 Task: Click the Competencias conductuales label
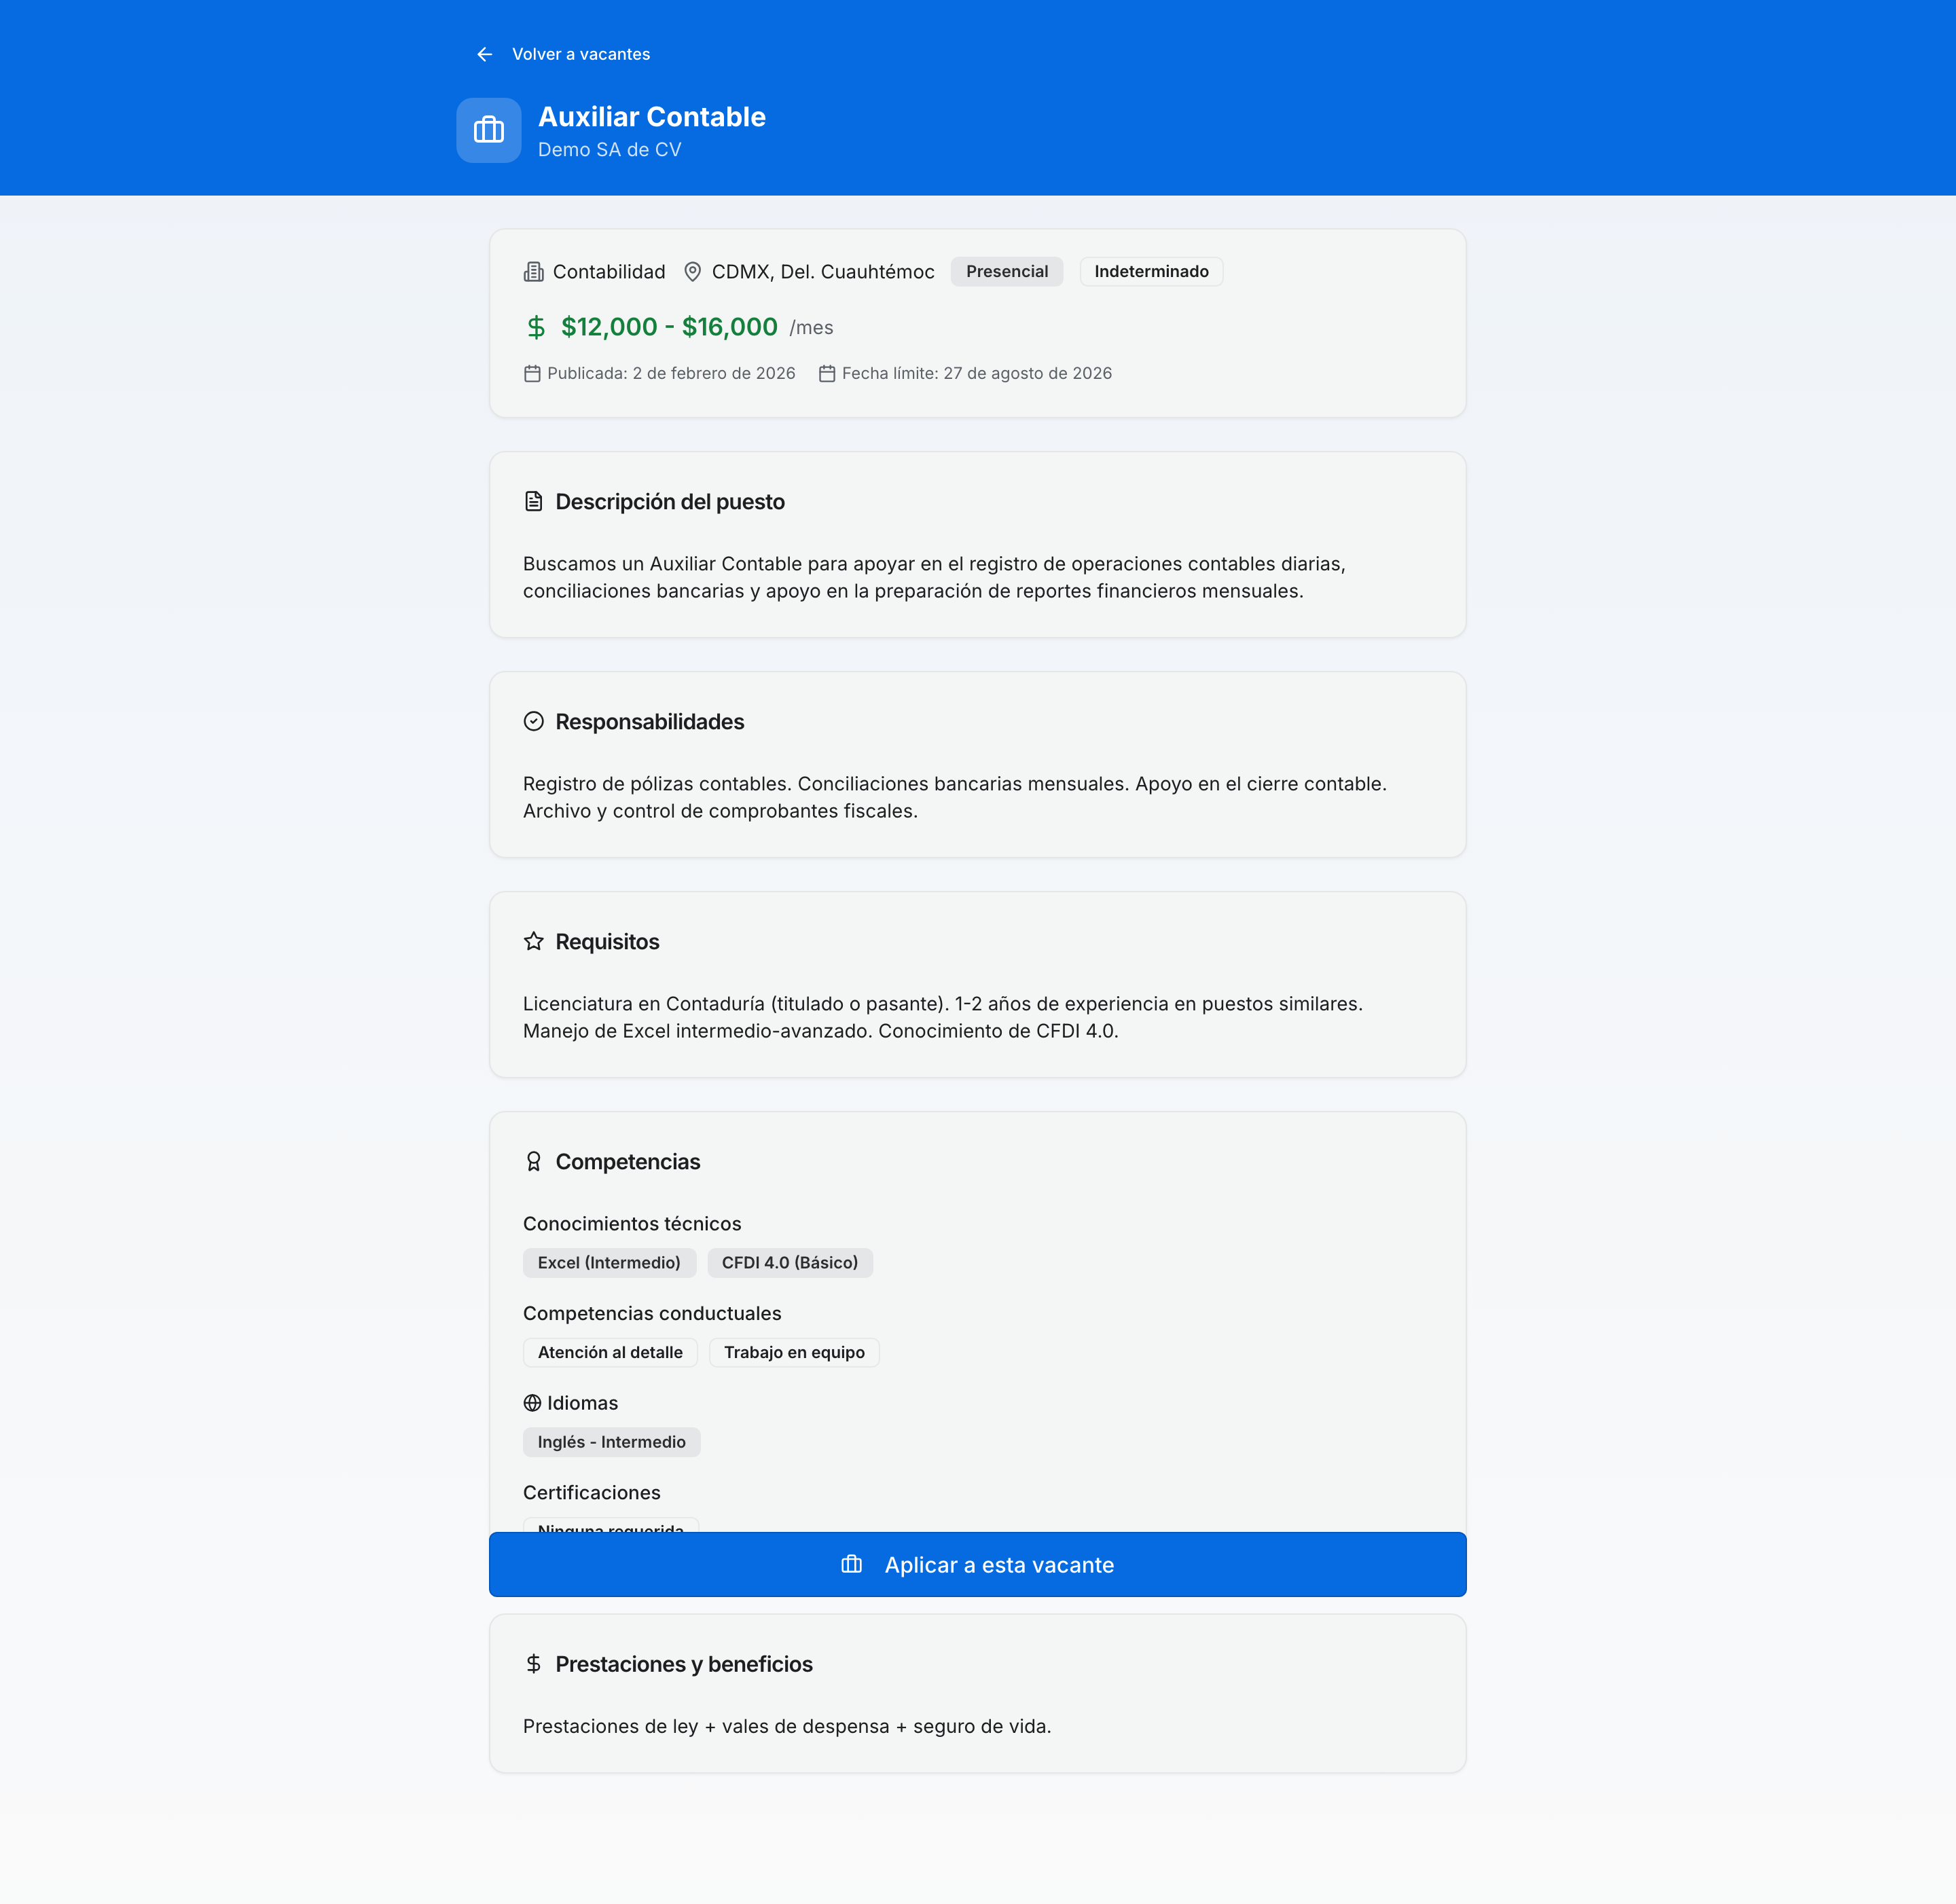pyautogui.click(x=652, y=1314)
